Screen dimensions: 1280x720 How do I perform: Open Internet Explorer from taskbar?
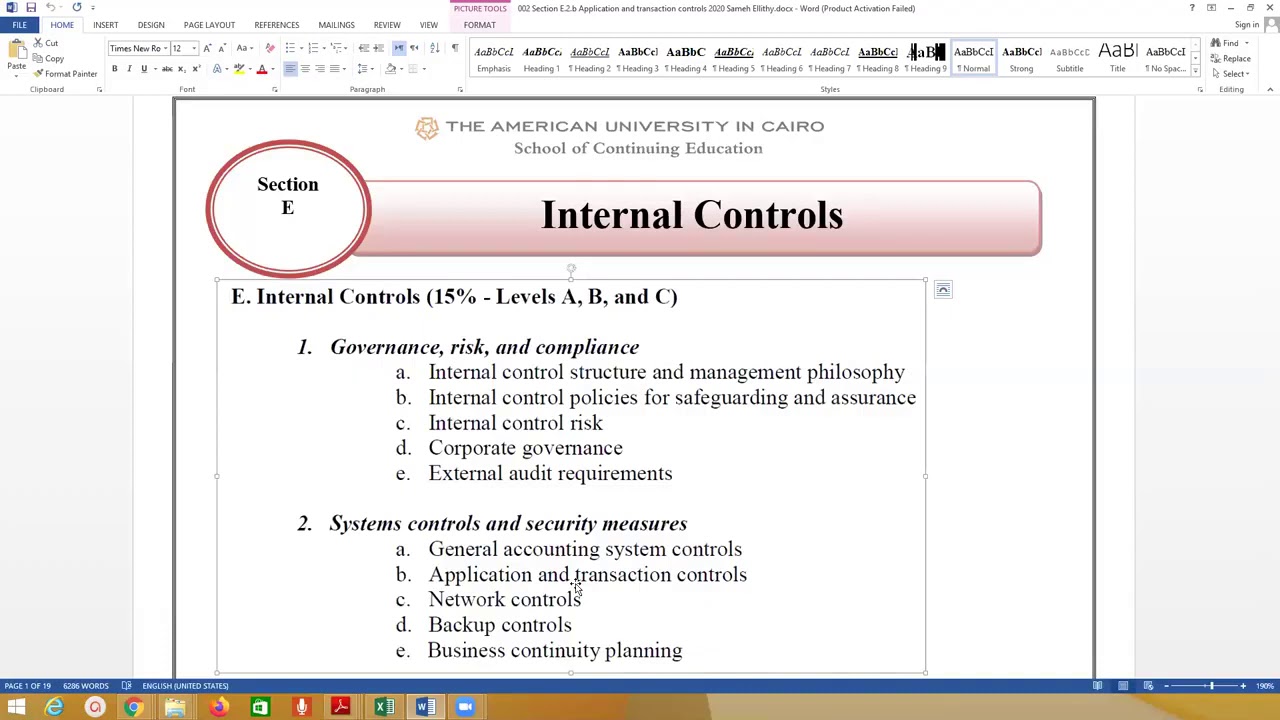(54, 708)
